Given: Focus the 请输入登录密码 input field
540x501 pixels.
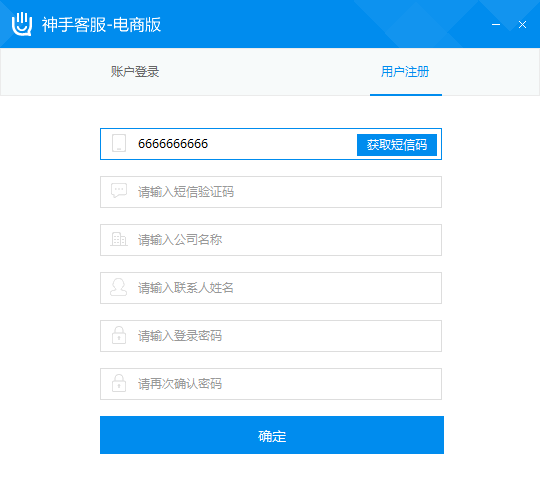Looking at the screenshot, I should (271, 336).
